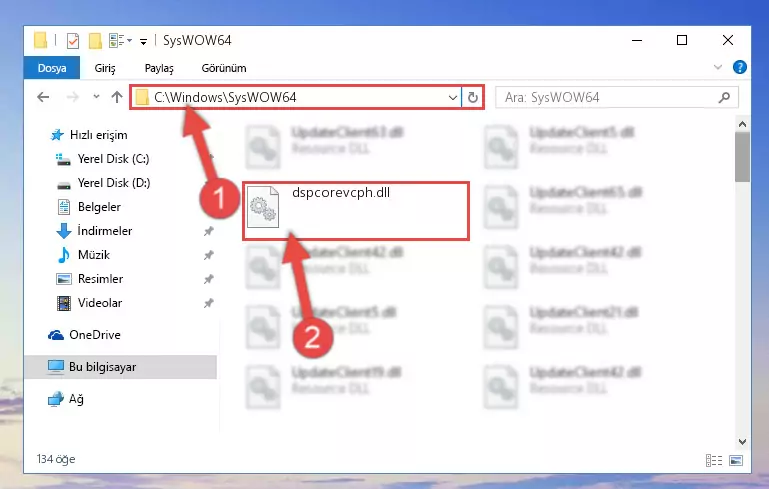769x489 pixels.
Task: Unpin İndirmeler using its pin icon
Action: pos(209,231)
